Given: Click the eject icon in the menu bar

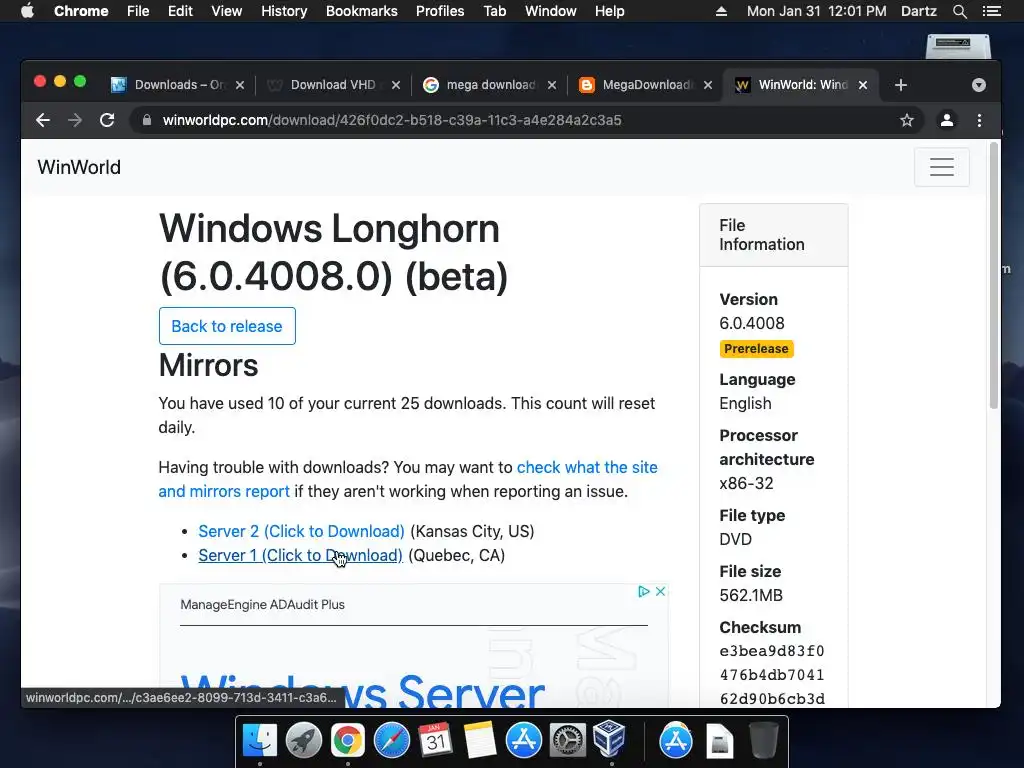Looking at the screenshot, I should (x=721, y=11).
